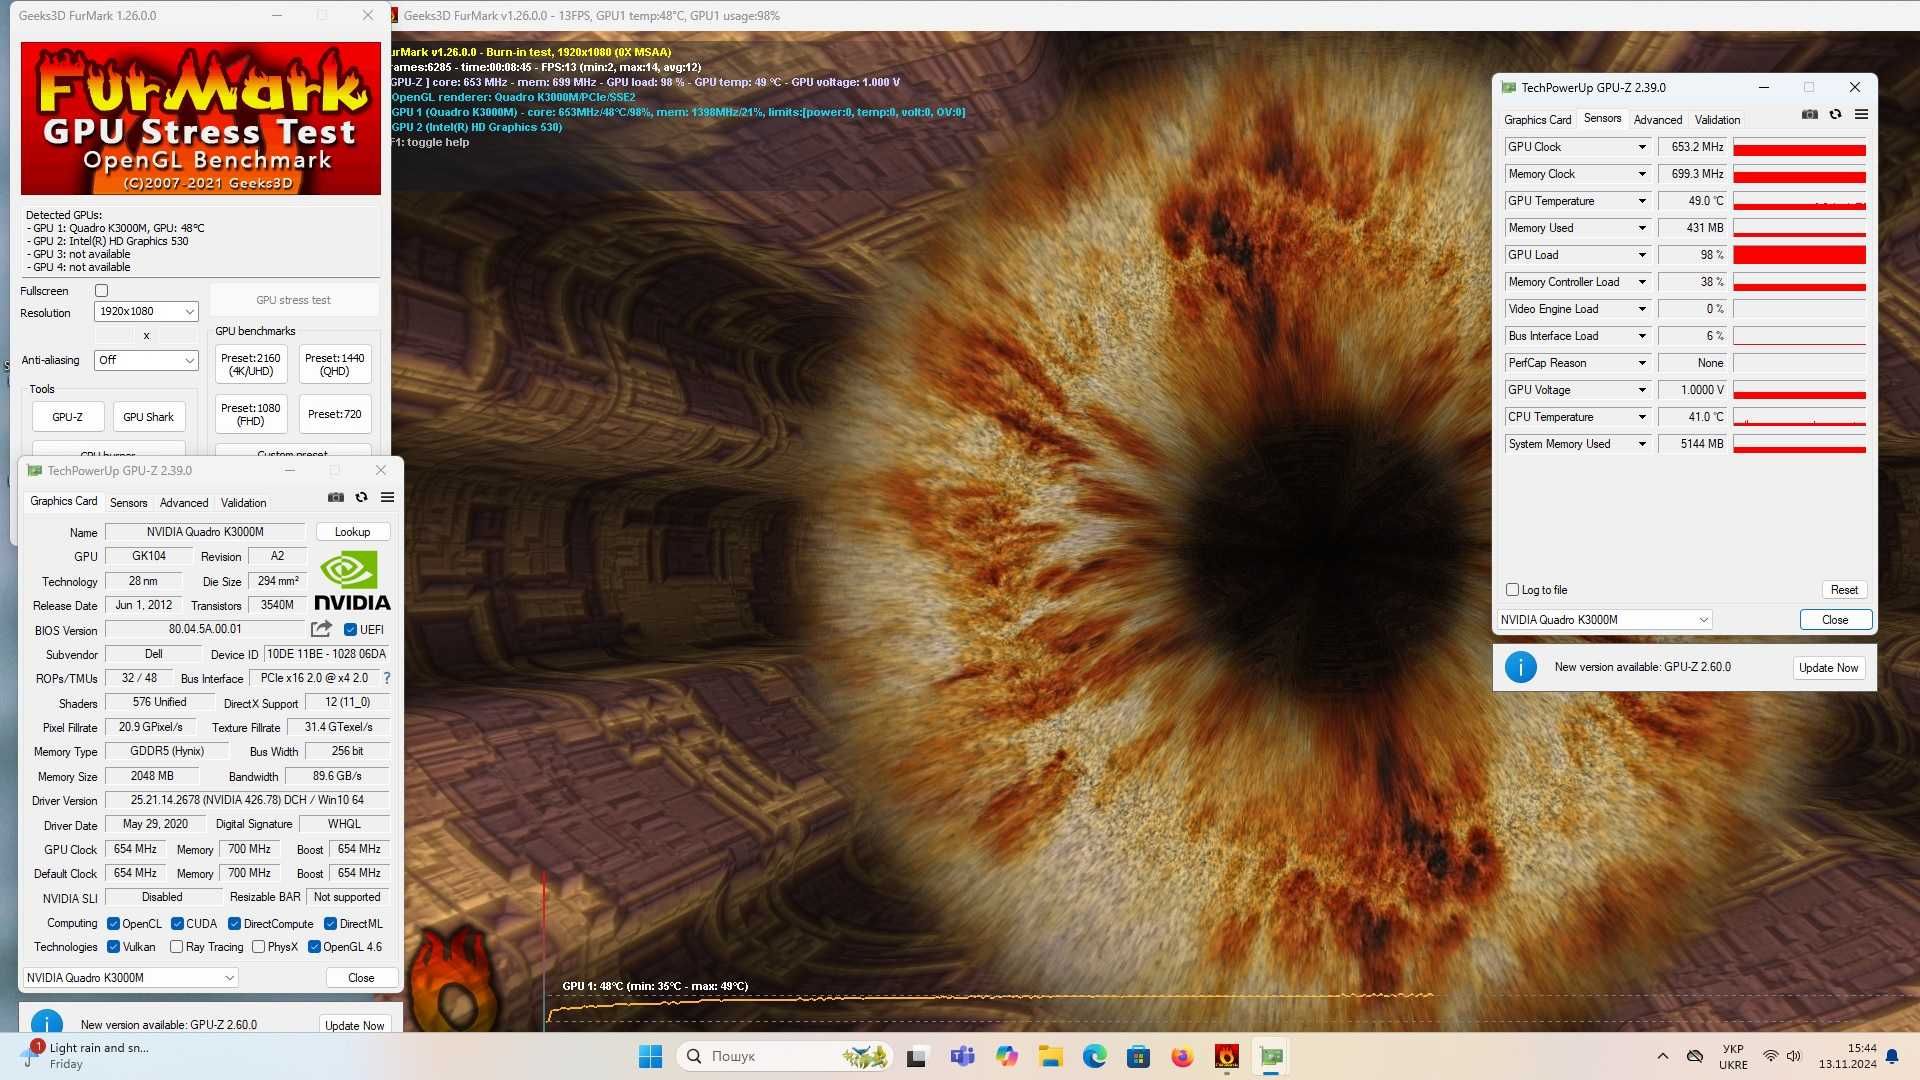Click the Wi-Fi network tray icon
Image resolution: width=1920 pixels, height=1080 pixels.
[1770, 1056]
